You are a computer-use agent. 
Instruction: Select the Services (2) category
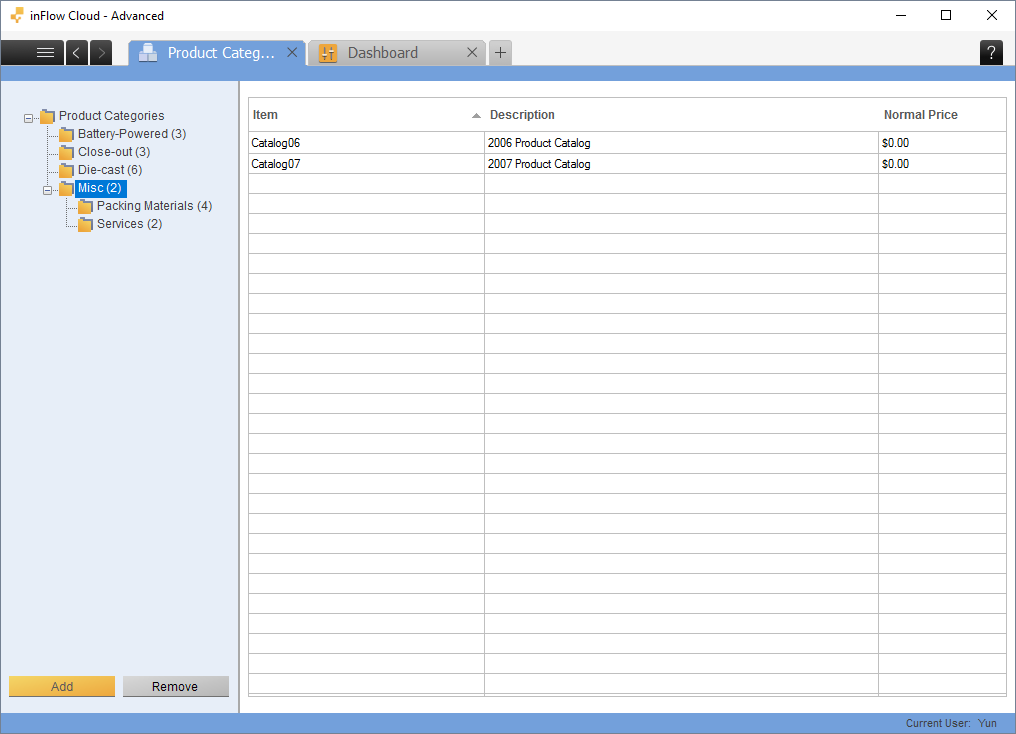click(130, 224)
